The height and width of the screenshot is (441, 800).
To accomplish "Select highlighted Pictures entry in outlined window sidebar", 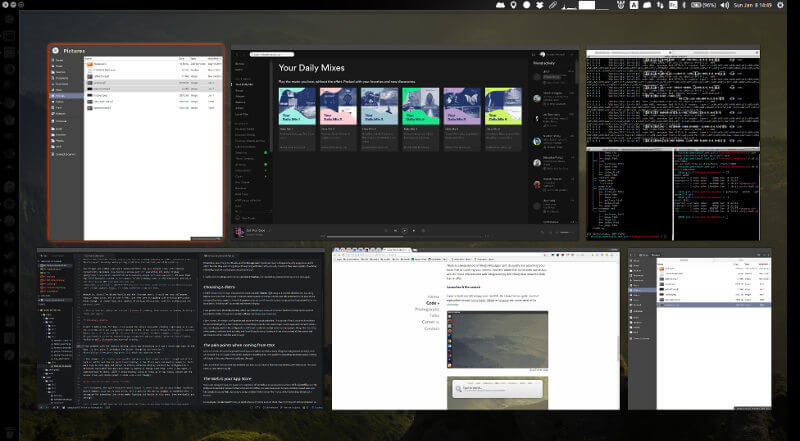I will coord(66,95).
